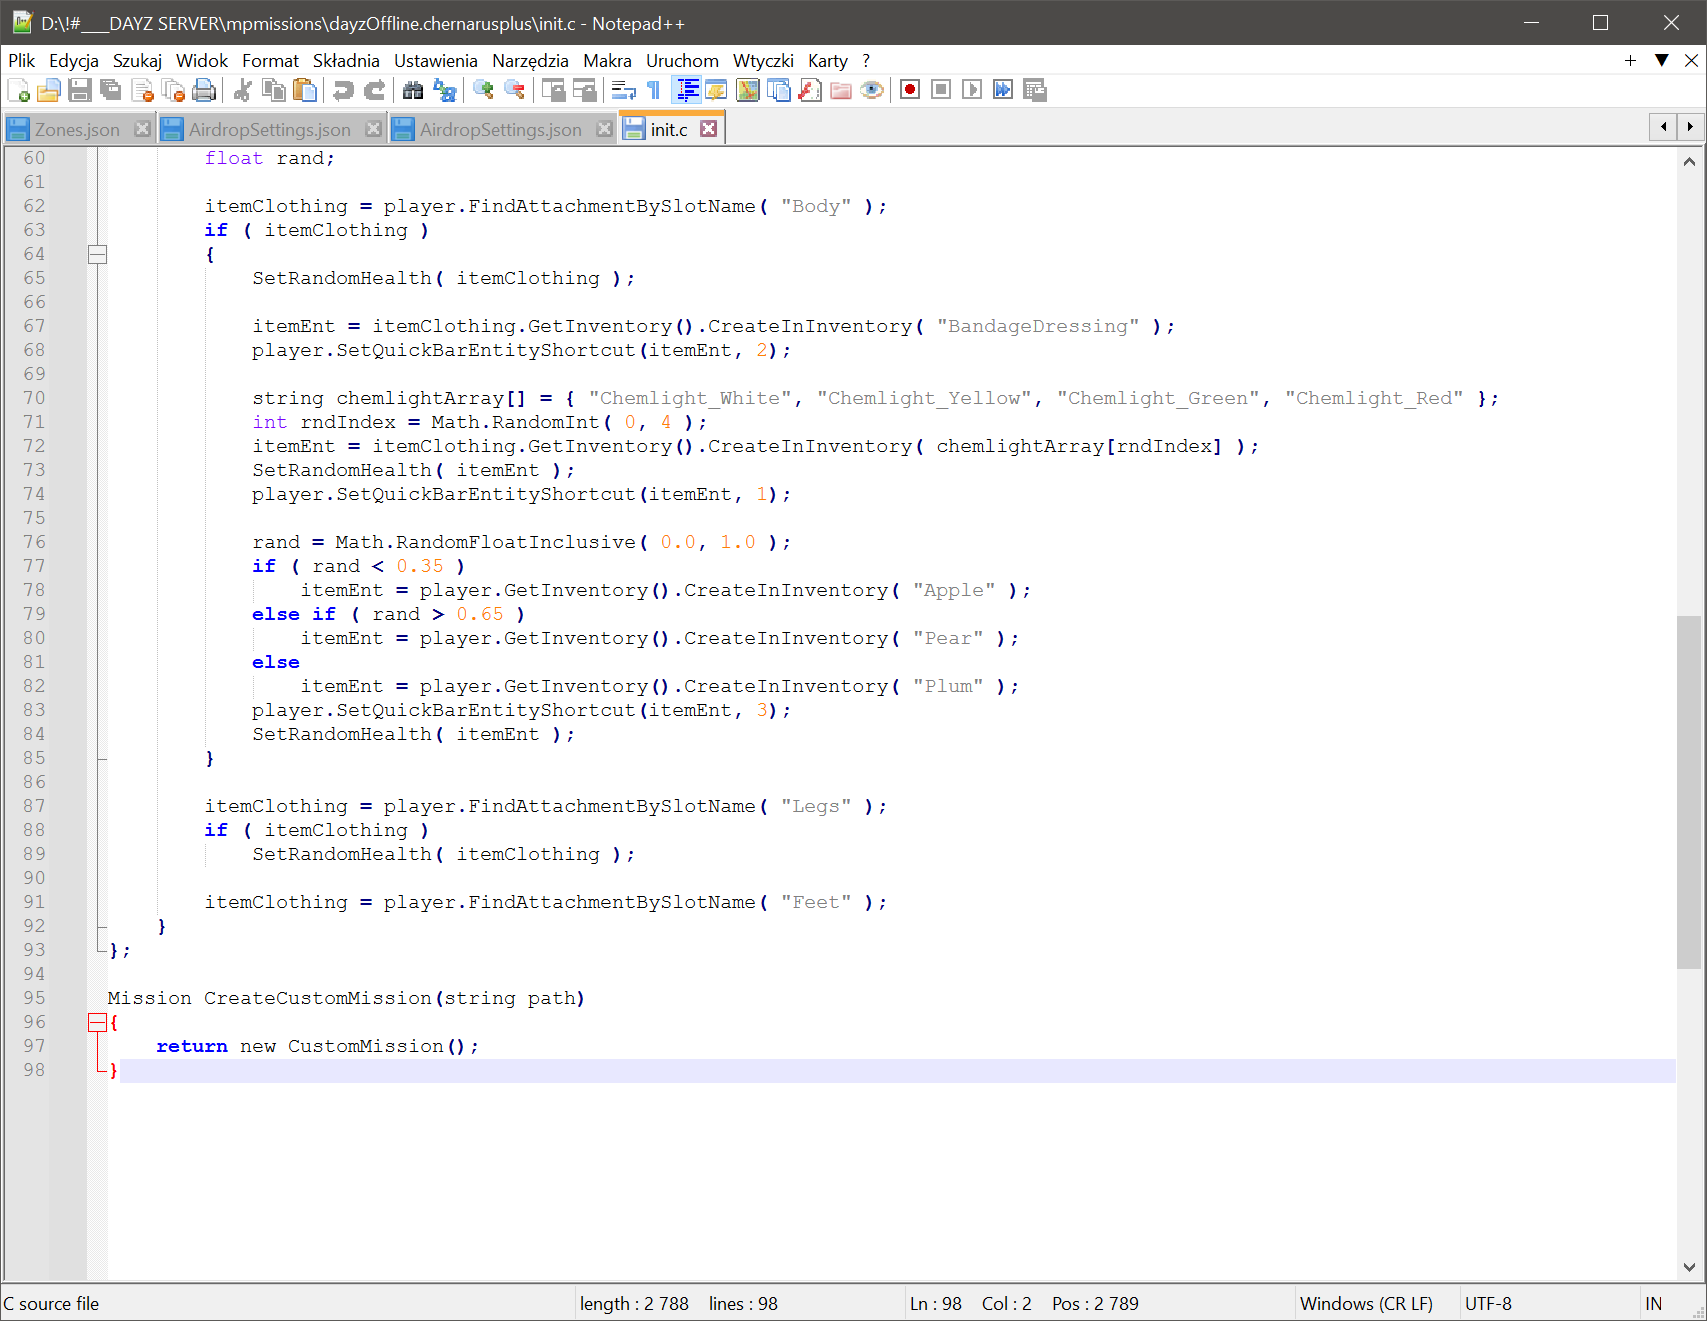Open document list dropdown triangle
Viewport: 1707px width, 1321px height.
click(1661, 60)
